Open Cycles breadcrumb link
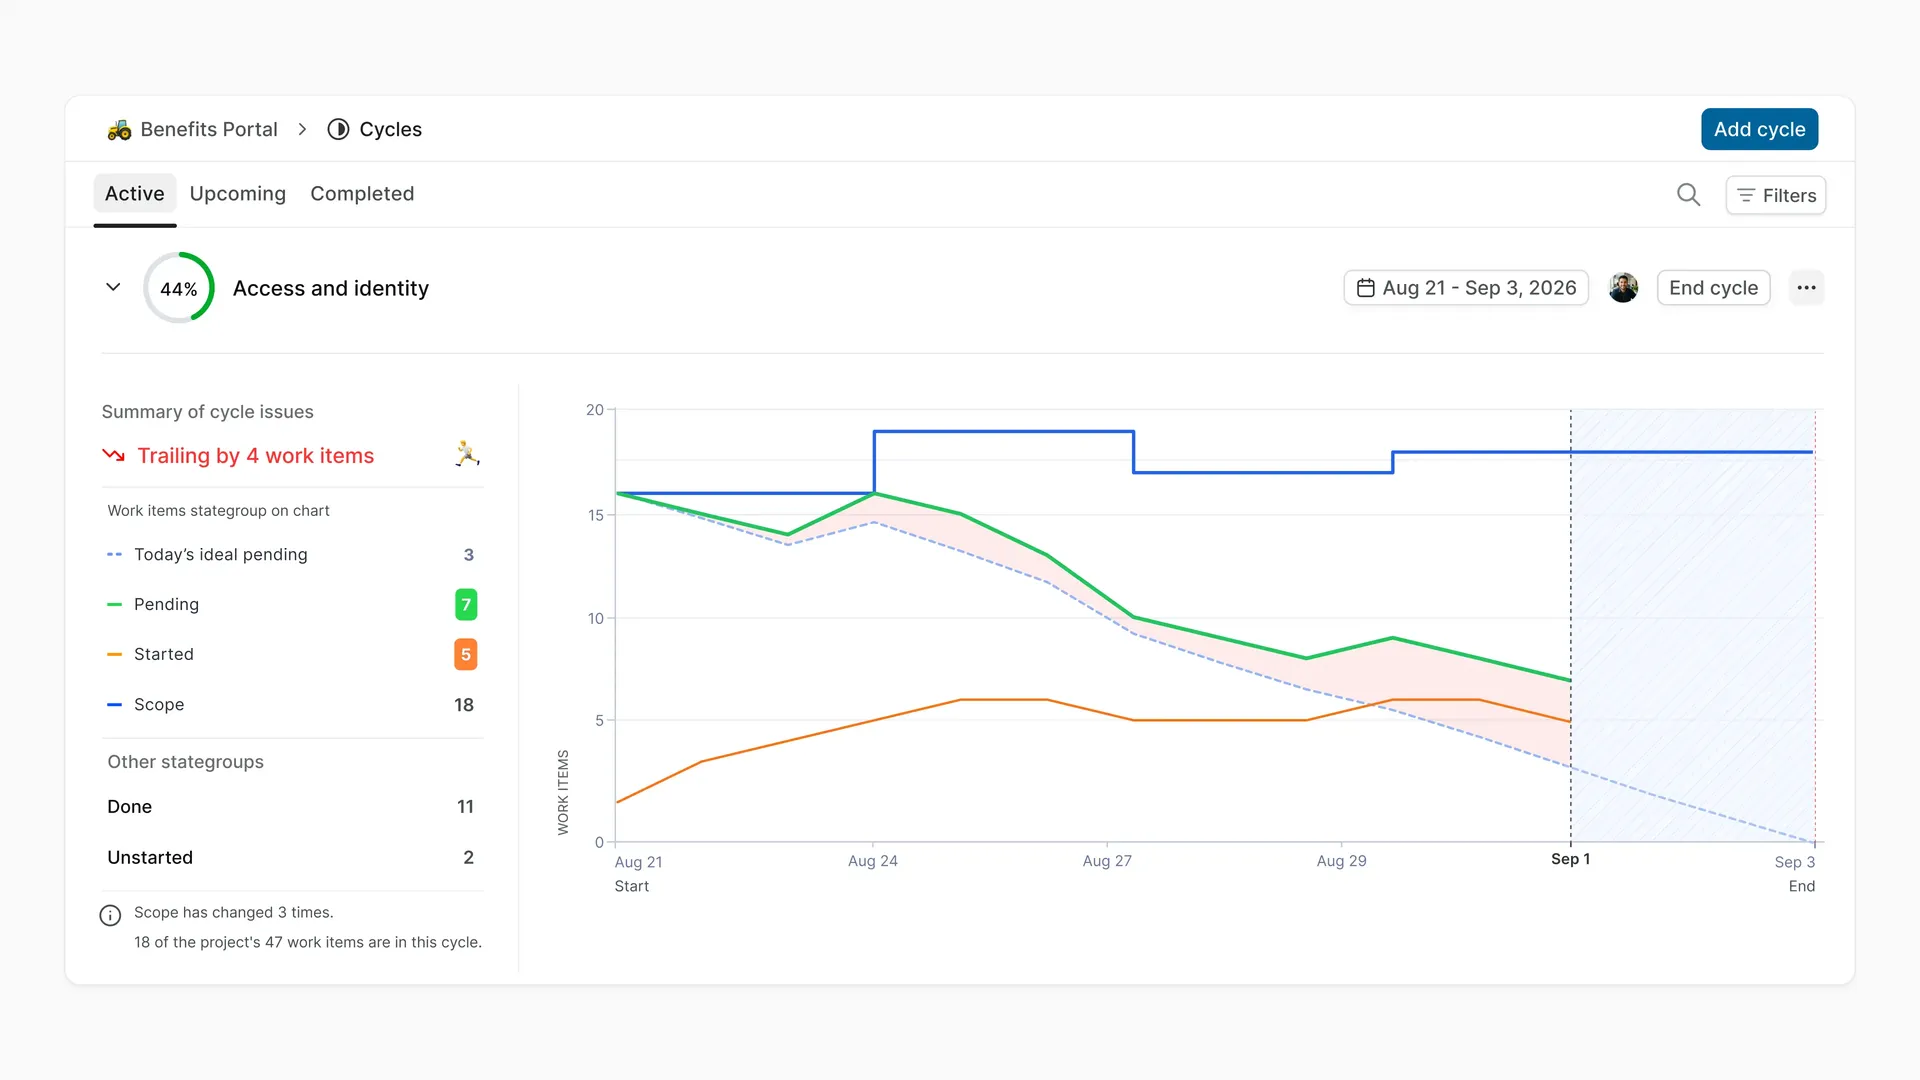 point(390,130)
